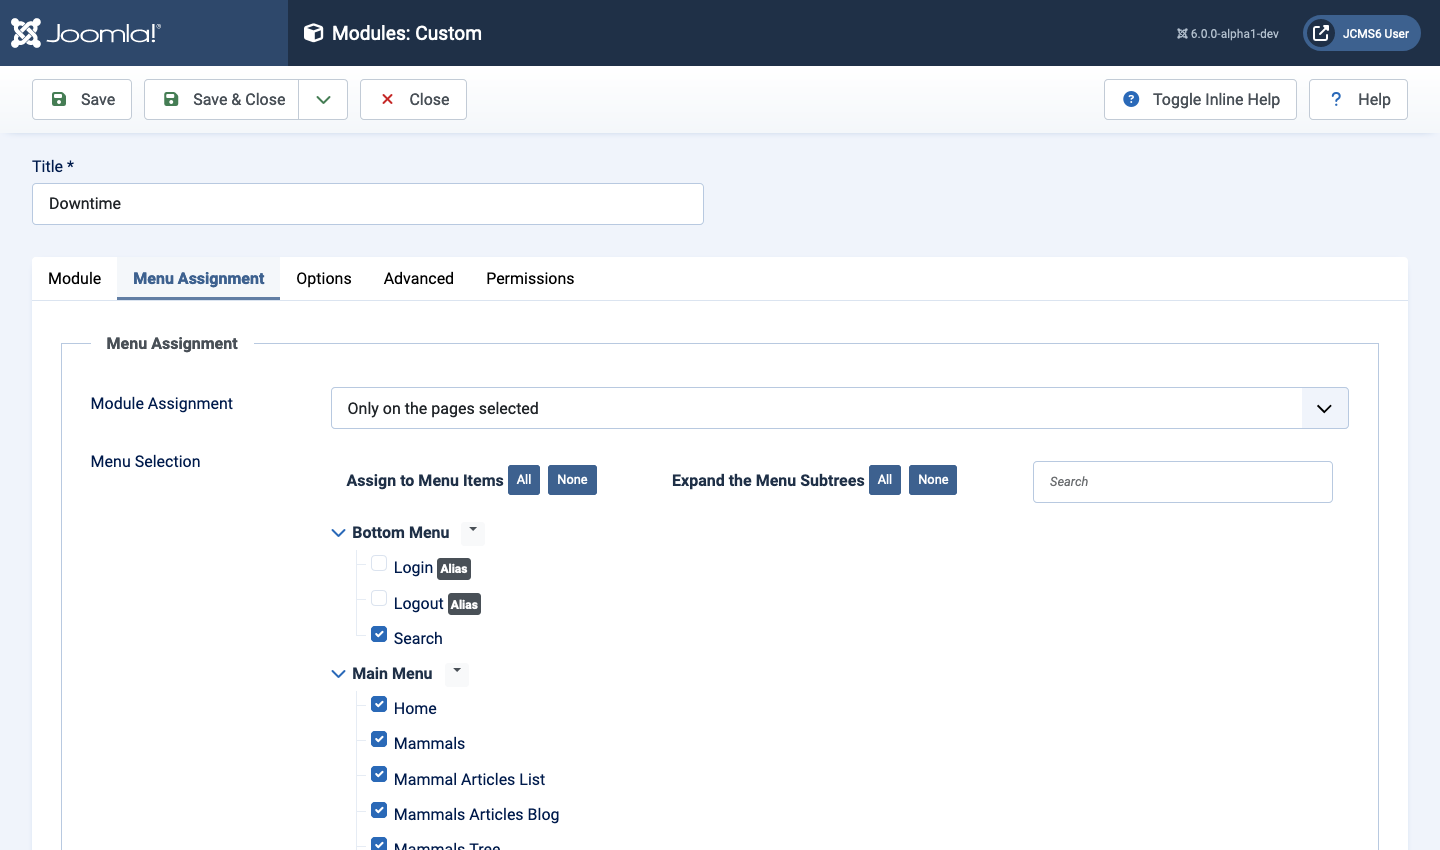Click the red X Close button

413,99
